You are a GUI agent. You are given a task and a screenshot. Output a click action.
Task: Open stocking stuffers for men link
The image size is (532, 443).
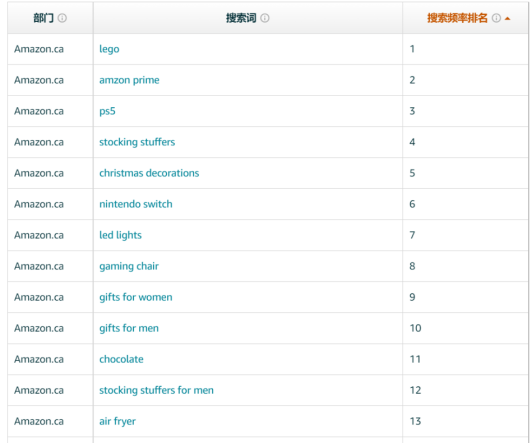click(x=156, y=390)
